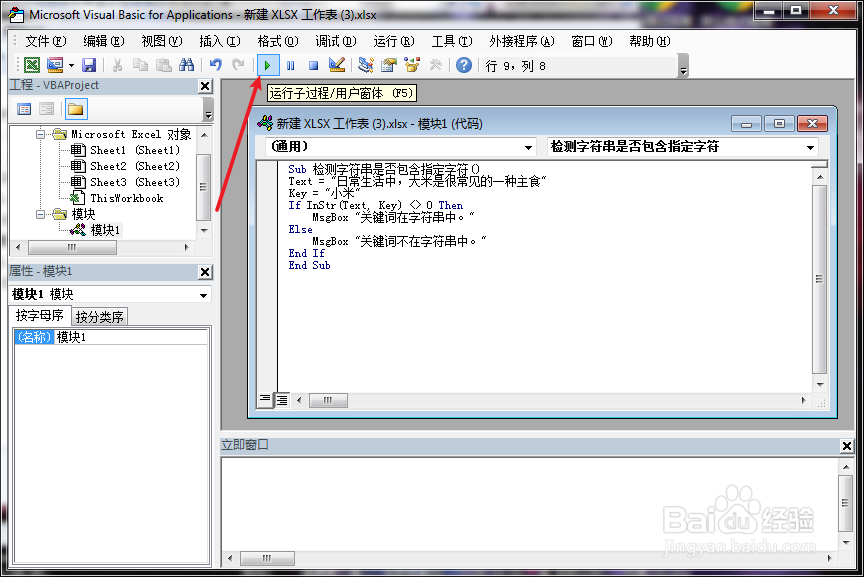Click Insert UserForm toolbar icon
864x577 pixels.
click(x=55, y=65)
